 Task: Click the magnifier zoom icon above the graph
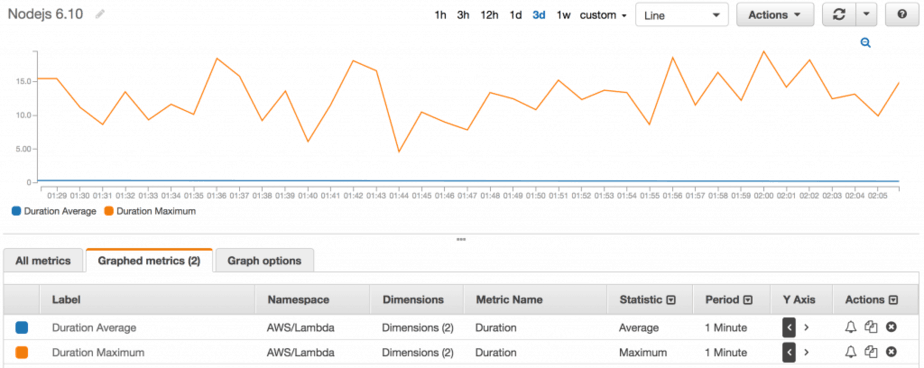(865, 43)
